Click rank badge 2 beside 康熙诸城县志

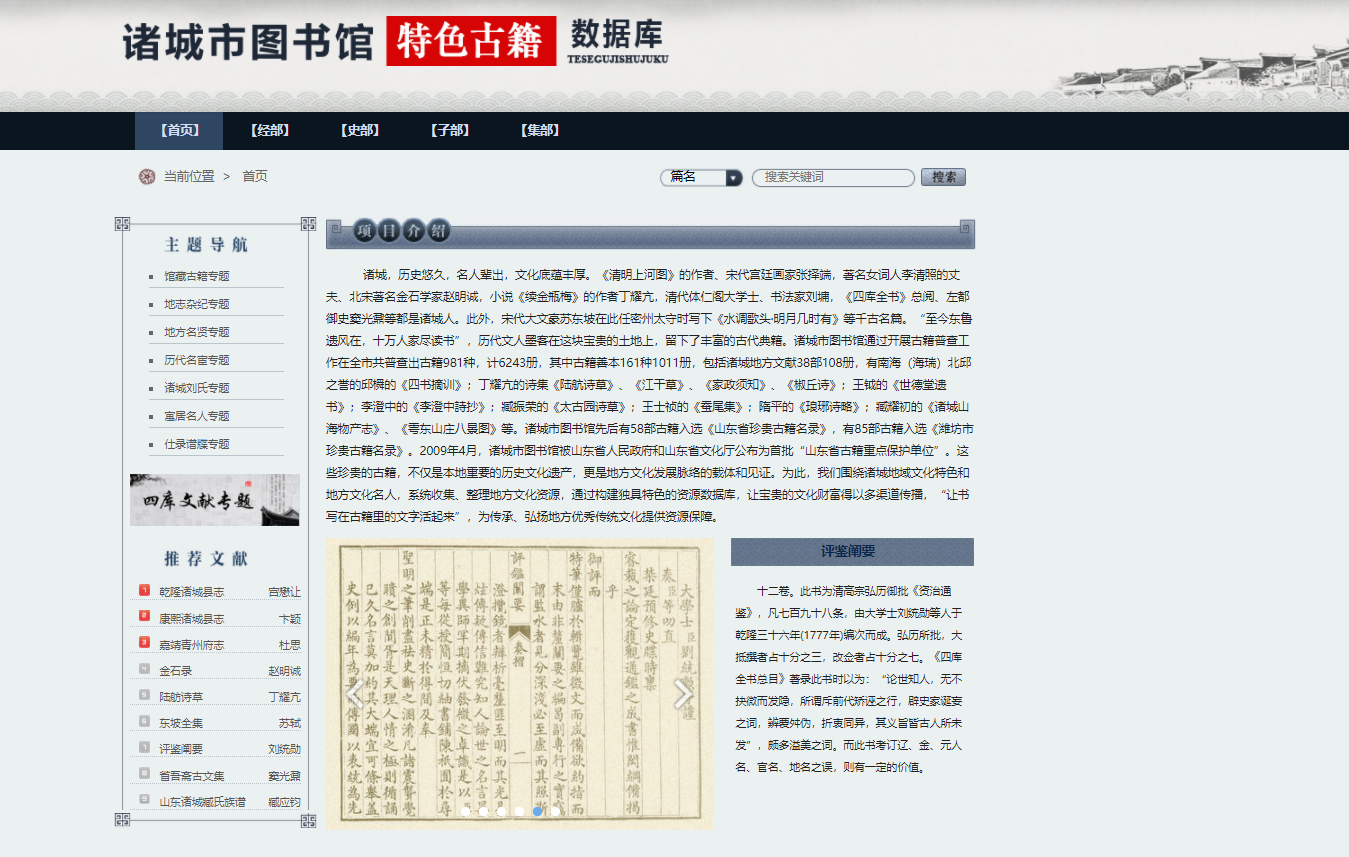click(144, 616)
